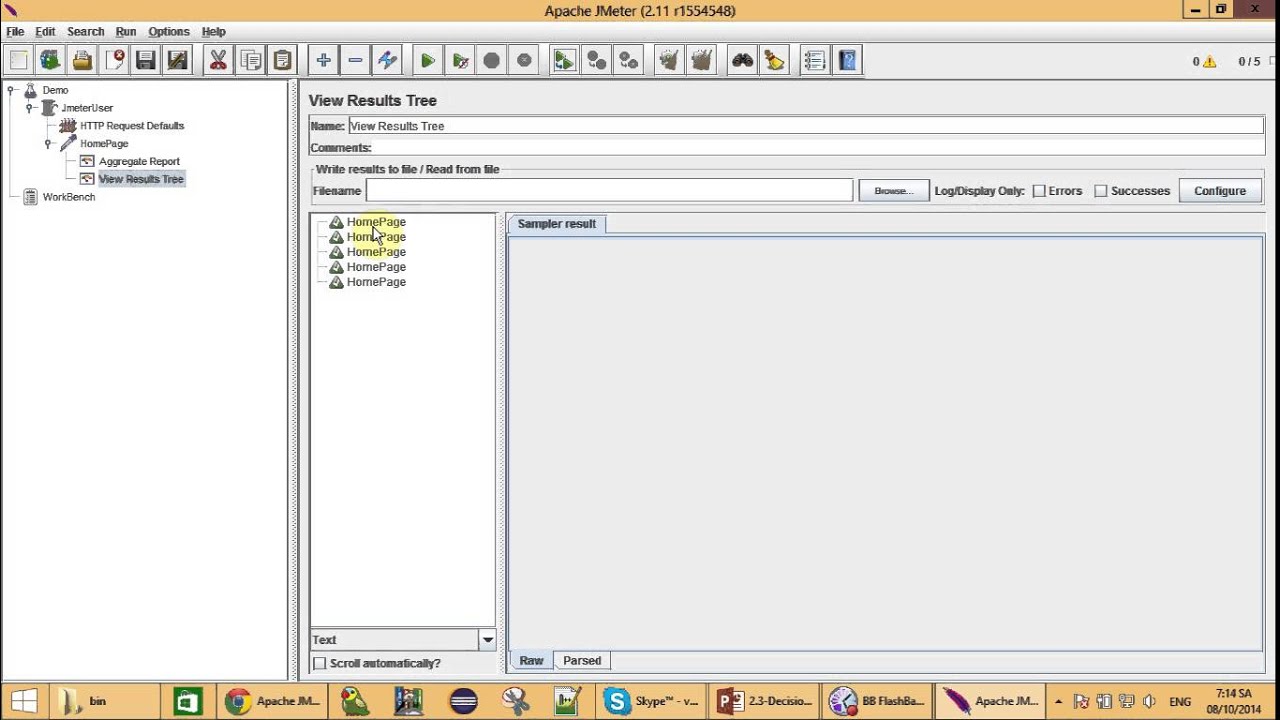Click the warning triangle error counter icon
Image resolution: width=1280 pixels, height=720 pixels.
click(1210, 62)
